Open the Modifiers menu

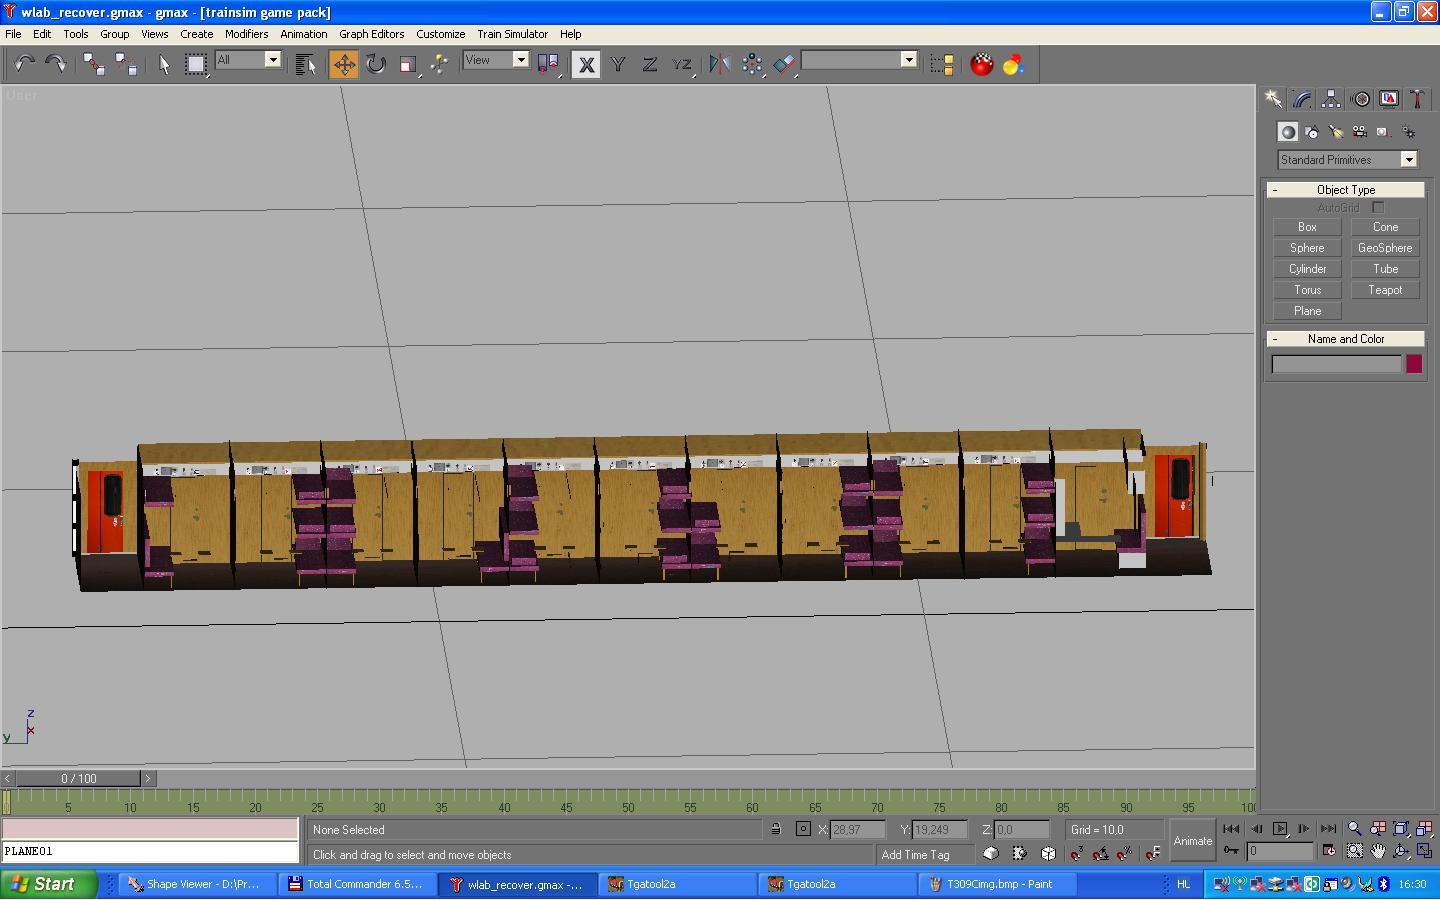[246, 34]
